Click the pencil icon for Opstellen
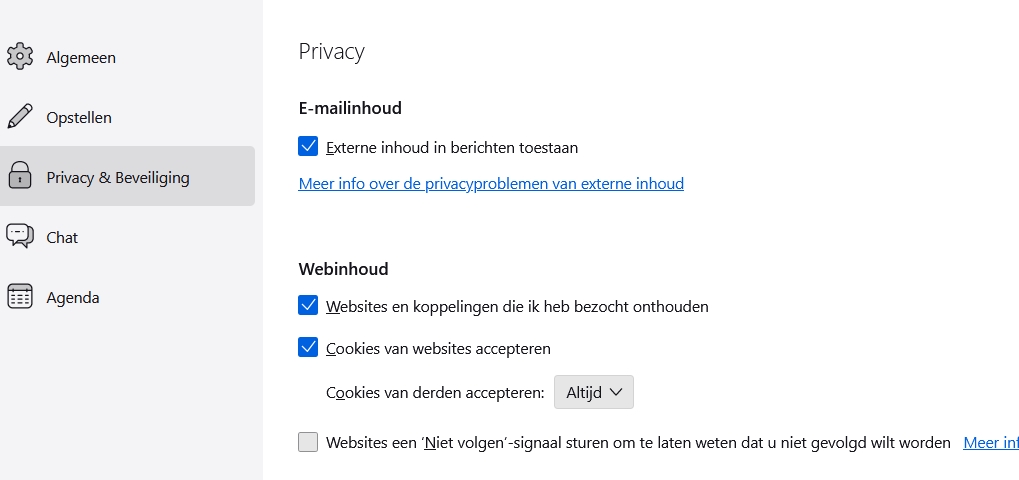This screenshot has width=1019, height=480. pyautogui.click(x=20, y=117)
